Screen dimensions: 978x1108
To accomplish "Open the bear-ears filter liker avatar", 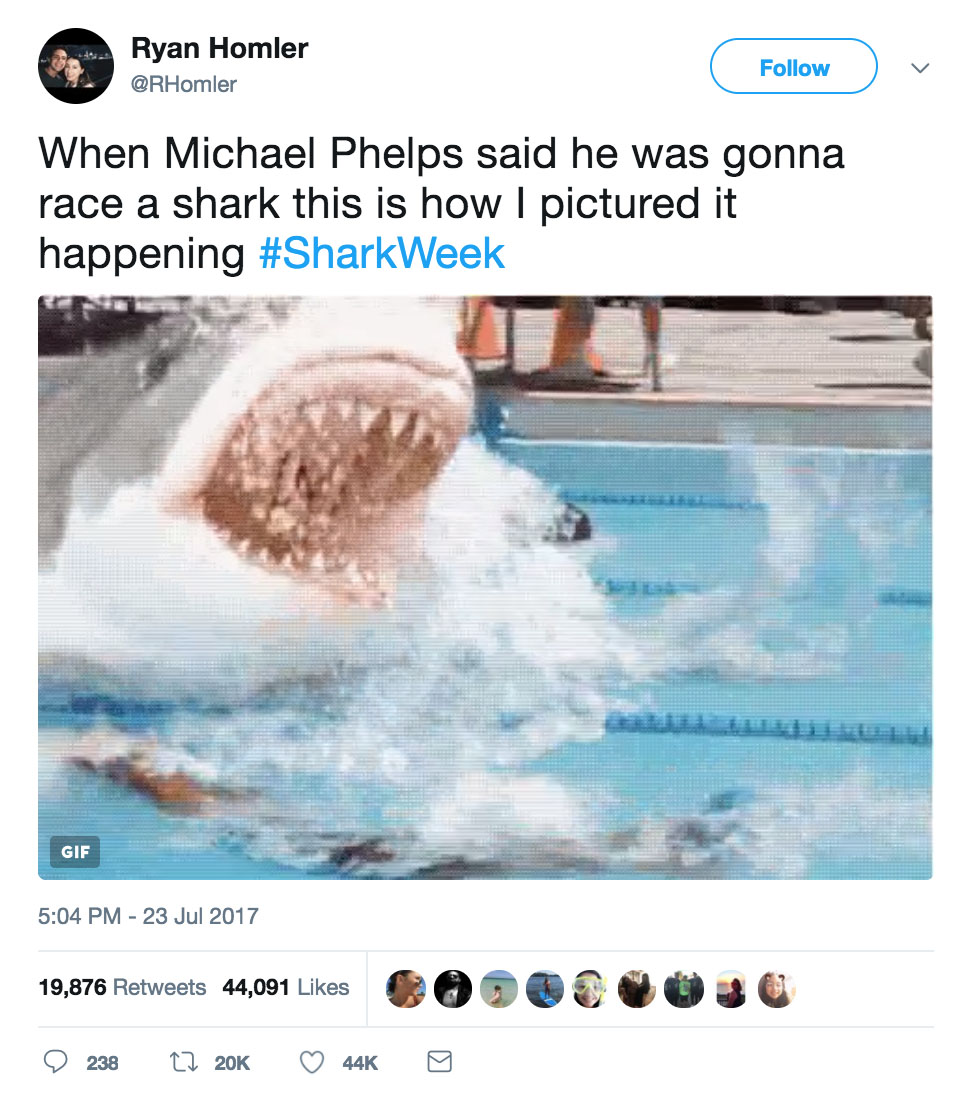I will (x=776, y=988).
